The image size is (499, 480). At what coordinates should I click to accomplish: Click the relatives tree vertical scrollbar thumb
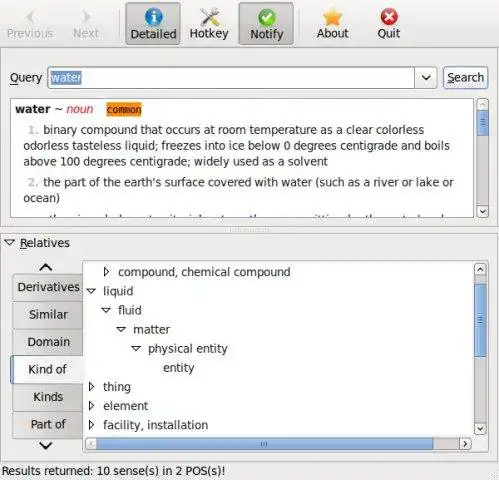(480, 321)
